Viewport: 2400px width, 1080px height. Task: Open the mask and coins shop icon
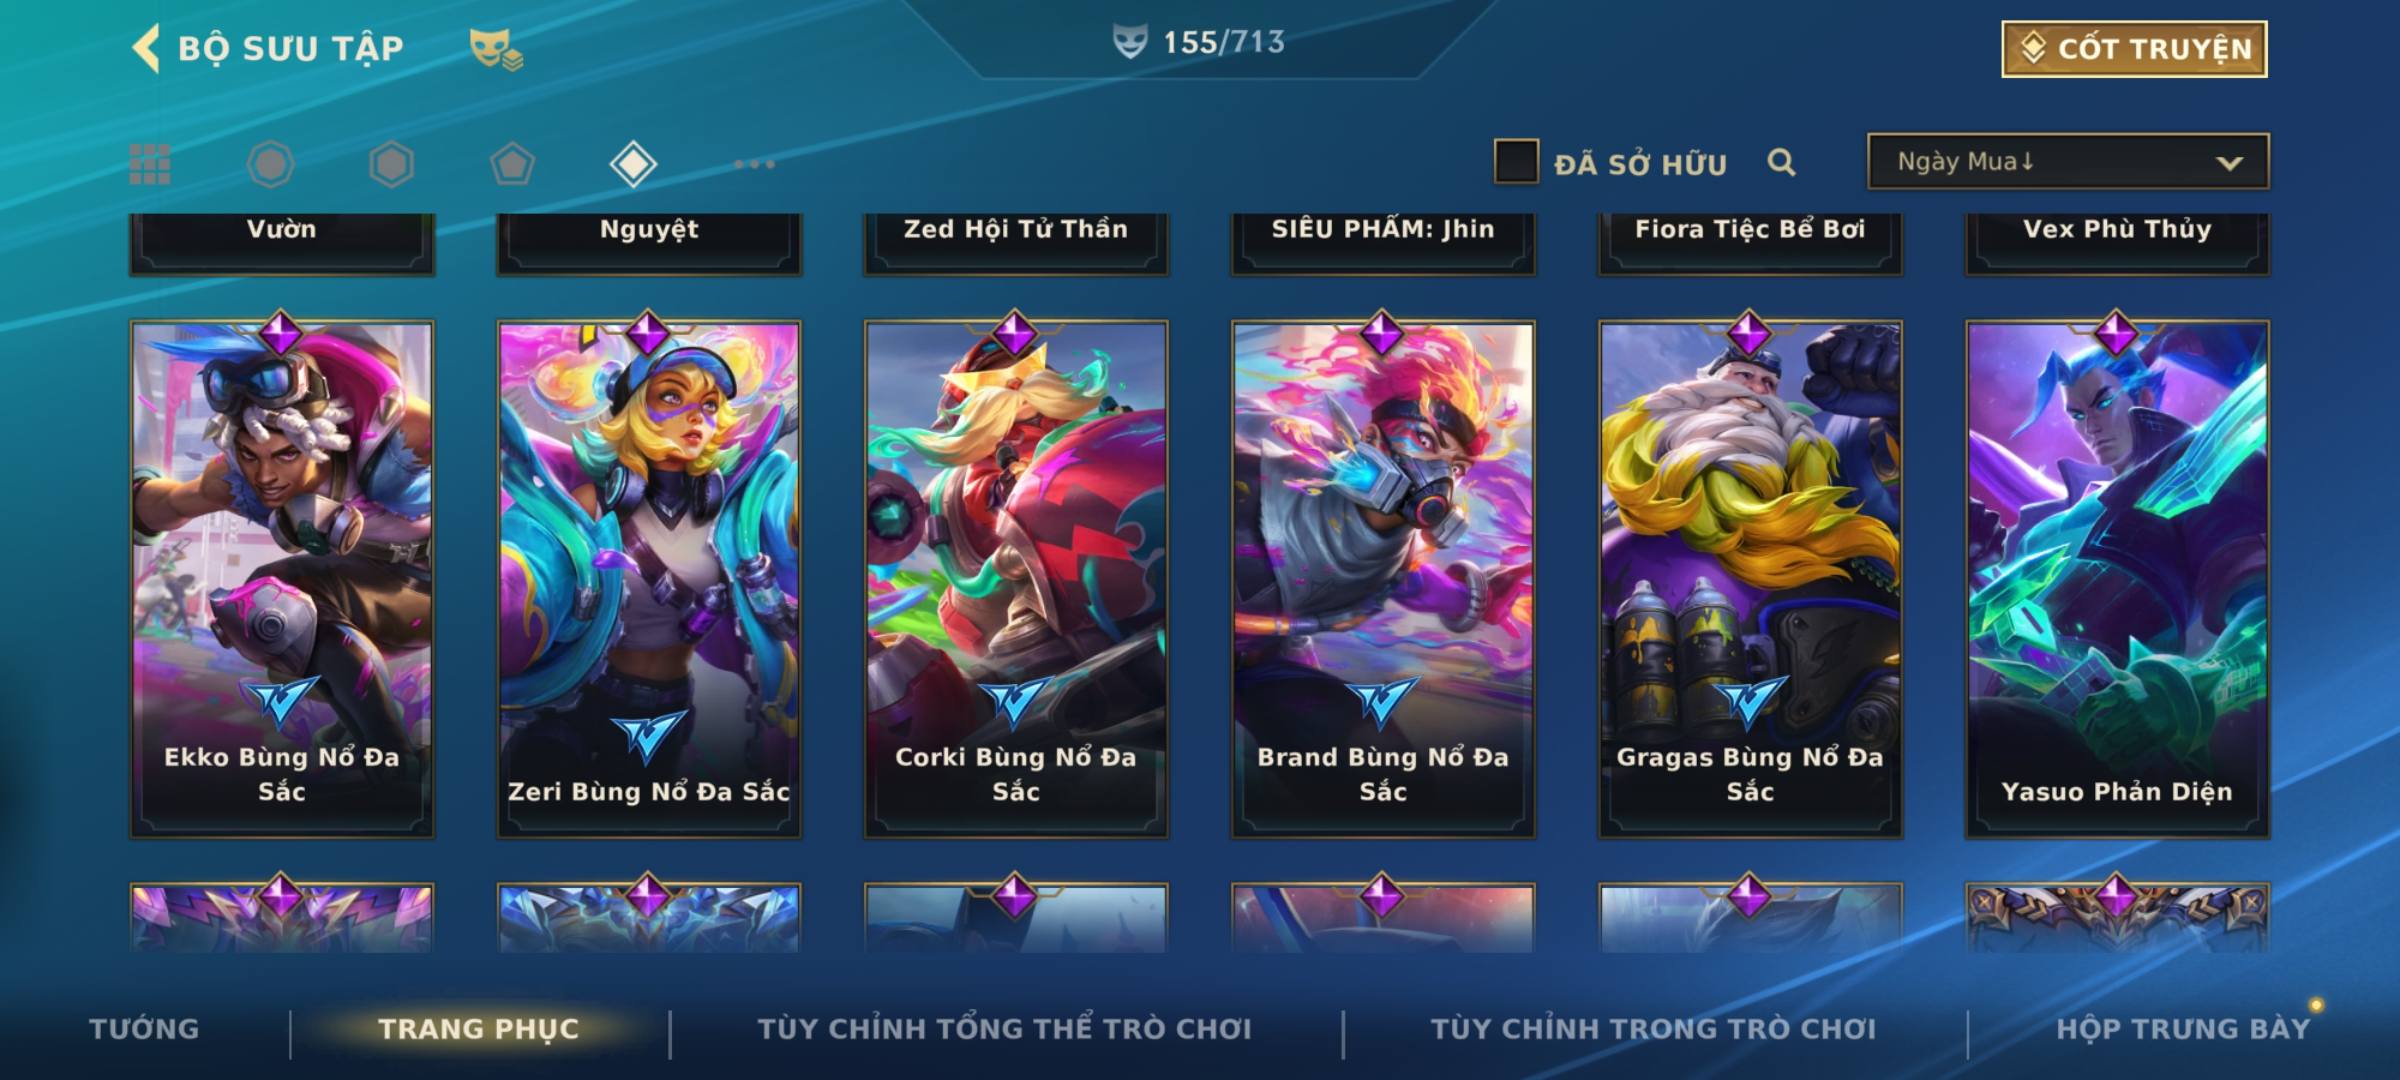(x=496, y=49)
